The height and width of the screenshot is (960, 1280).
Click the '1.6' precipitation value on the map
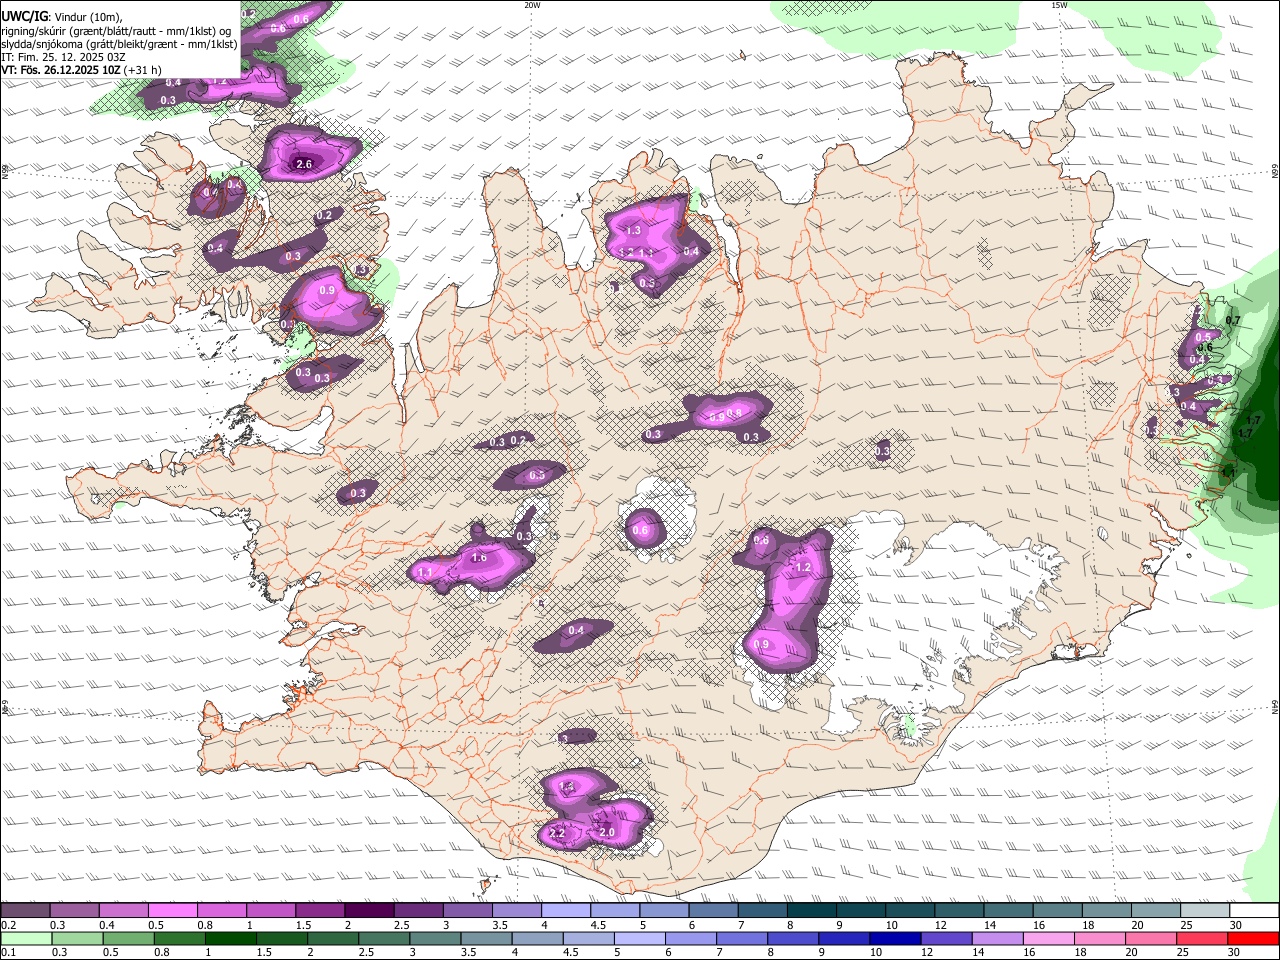tap(479, 558)
